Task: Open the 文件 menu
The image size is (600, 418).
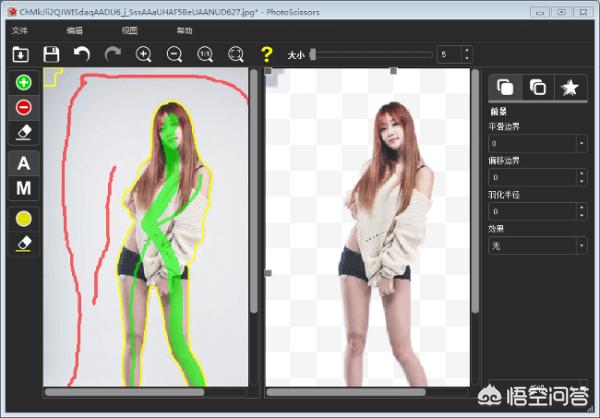Action: pos(20,31)
